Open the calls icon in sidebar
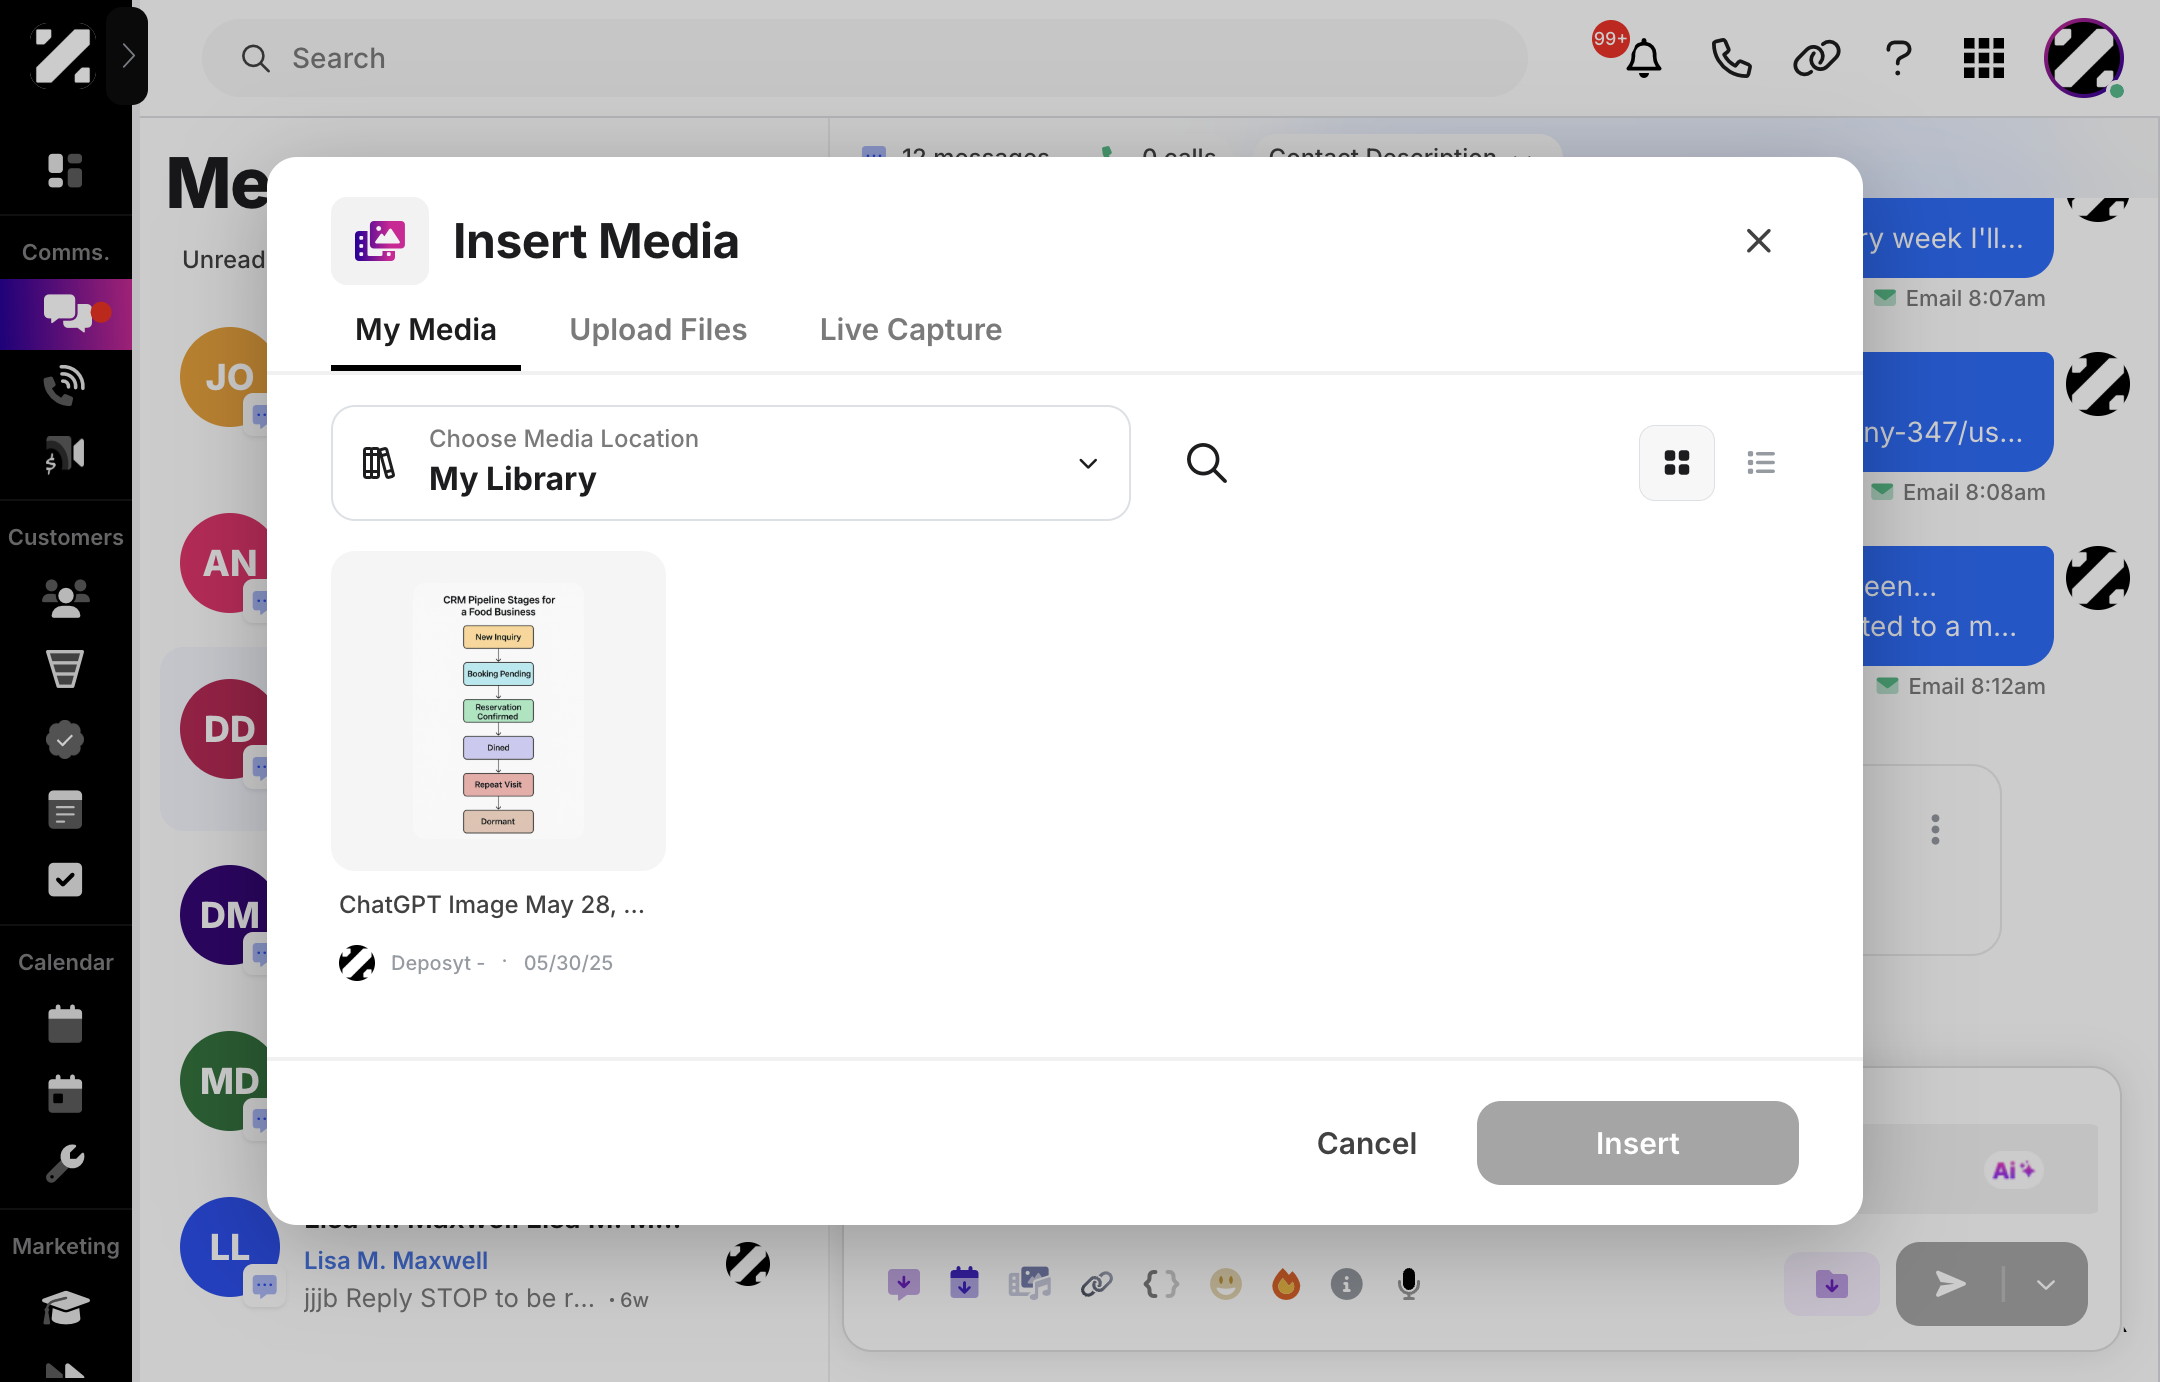The image size is (2160, 1382). [65, 384]
